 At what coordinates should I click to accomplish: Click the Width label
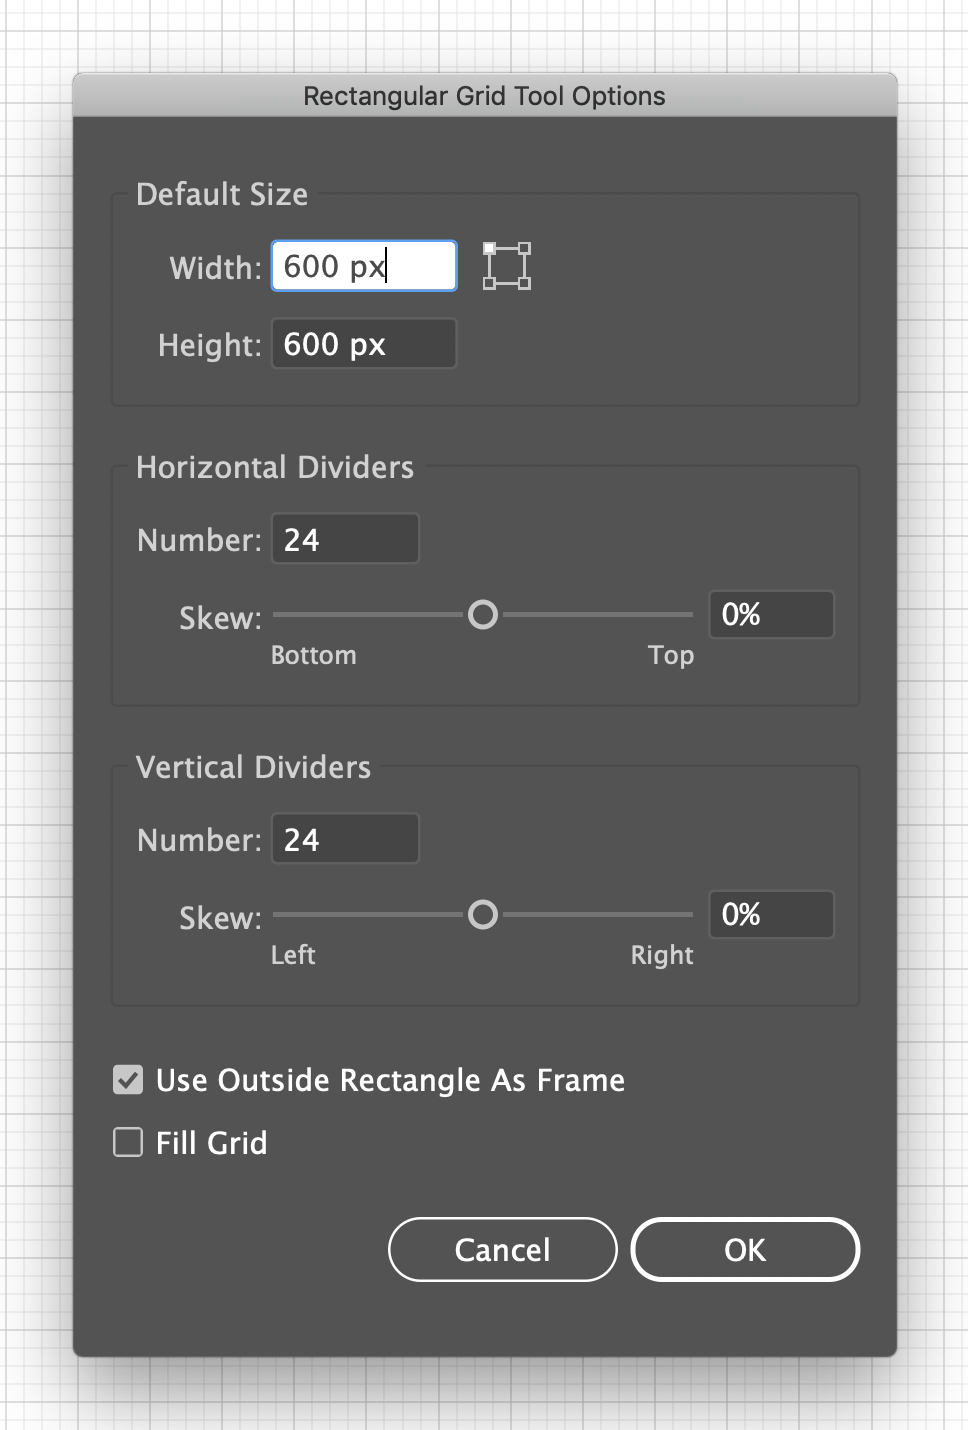[215, 268]
